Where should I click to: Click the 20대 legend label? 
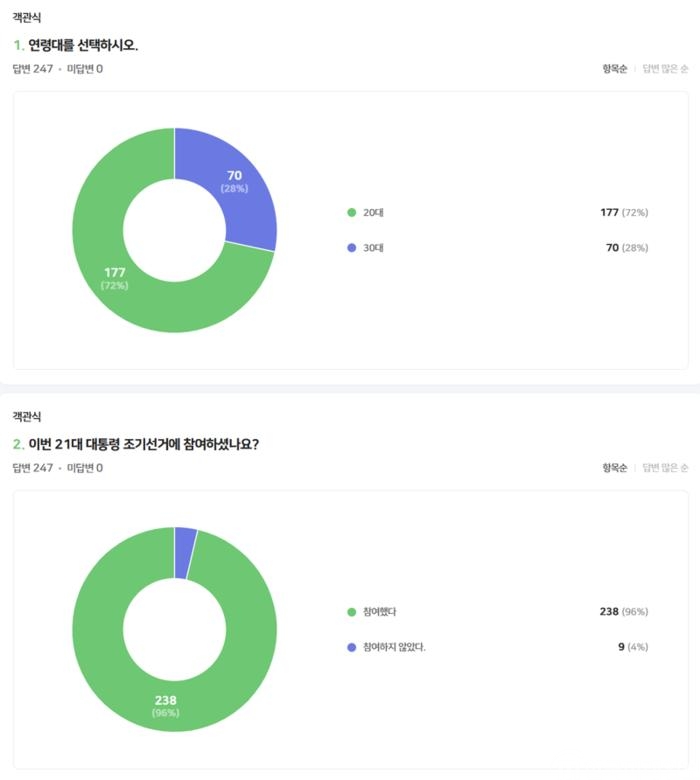373,212
